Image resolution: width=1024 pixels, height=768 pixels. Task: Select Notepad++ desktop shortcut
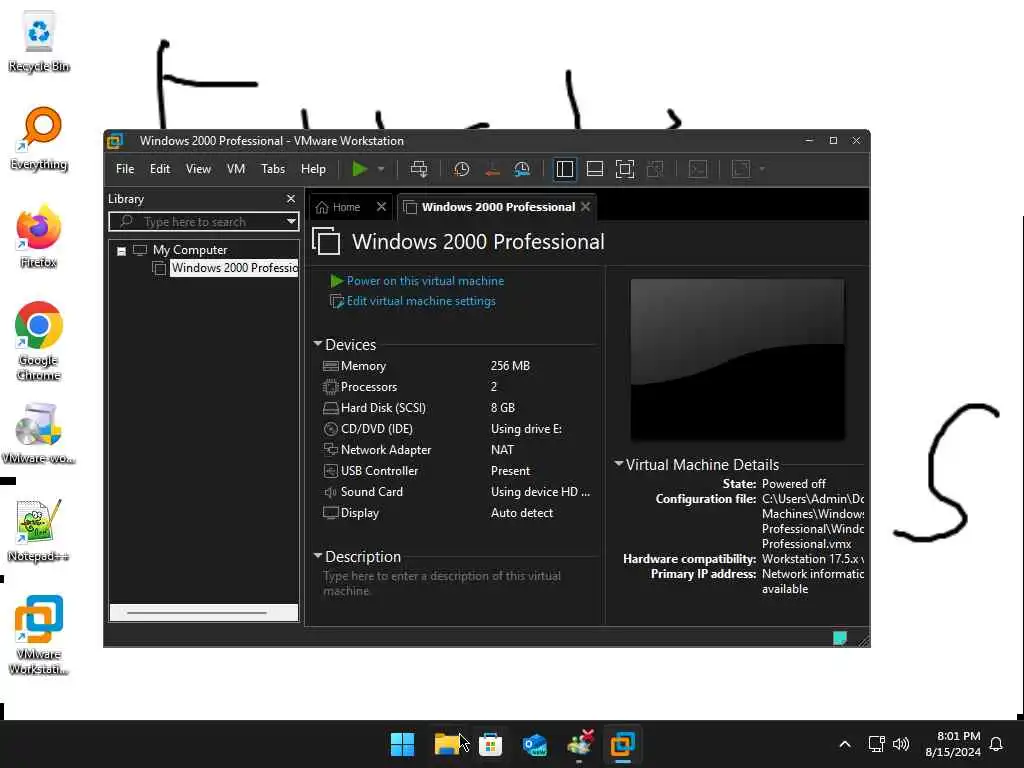[39, 531]
